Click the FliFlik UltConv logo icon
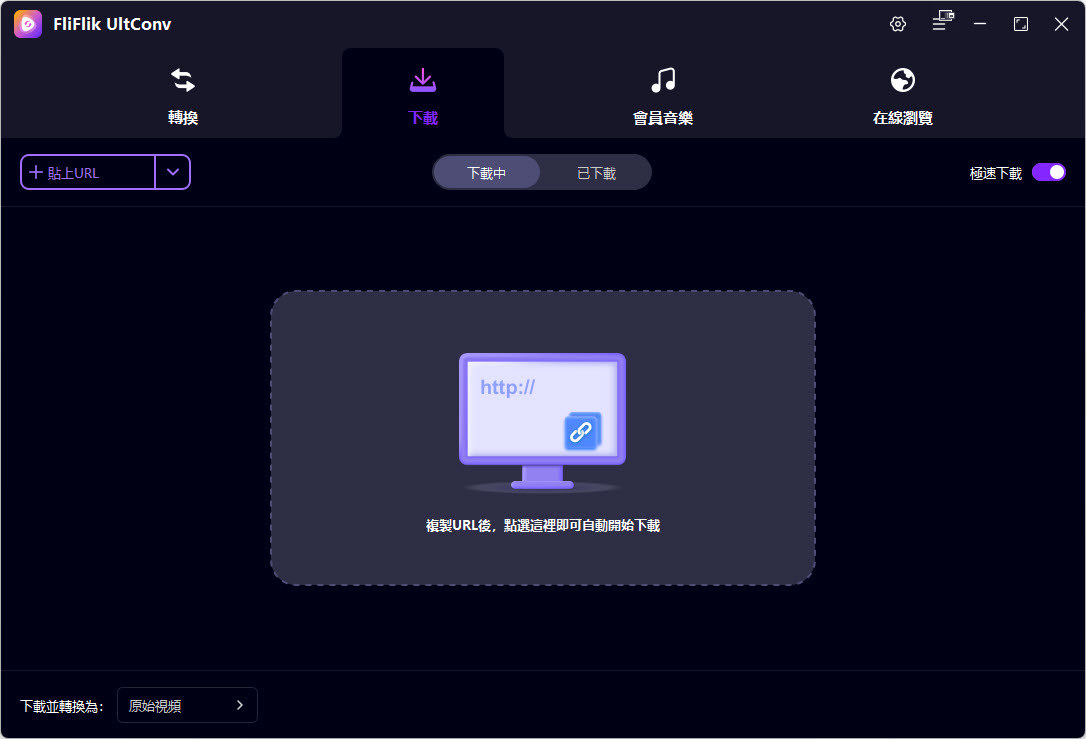 point(28,24)
